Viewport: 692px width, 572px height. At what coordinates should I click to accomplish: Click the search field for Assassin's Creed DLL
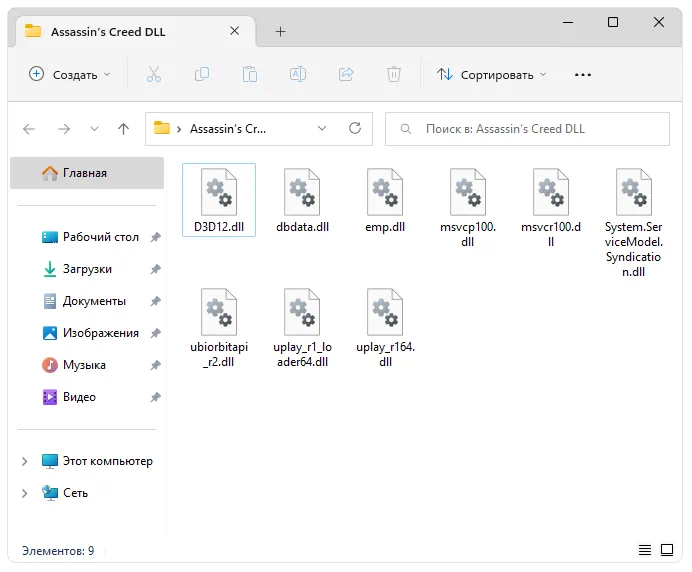[527, 129]
